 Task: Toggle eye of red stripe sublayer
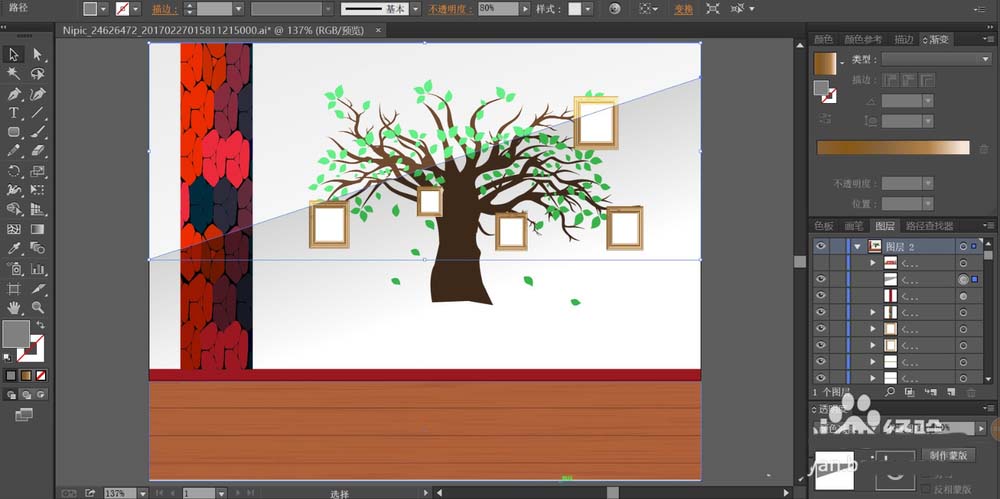tap(821, 295)
